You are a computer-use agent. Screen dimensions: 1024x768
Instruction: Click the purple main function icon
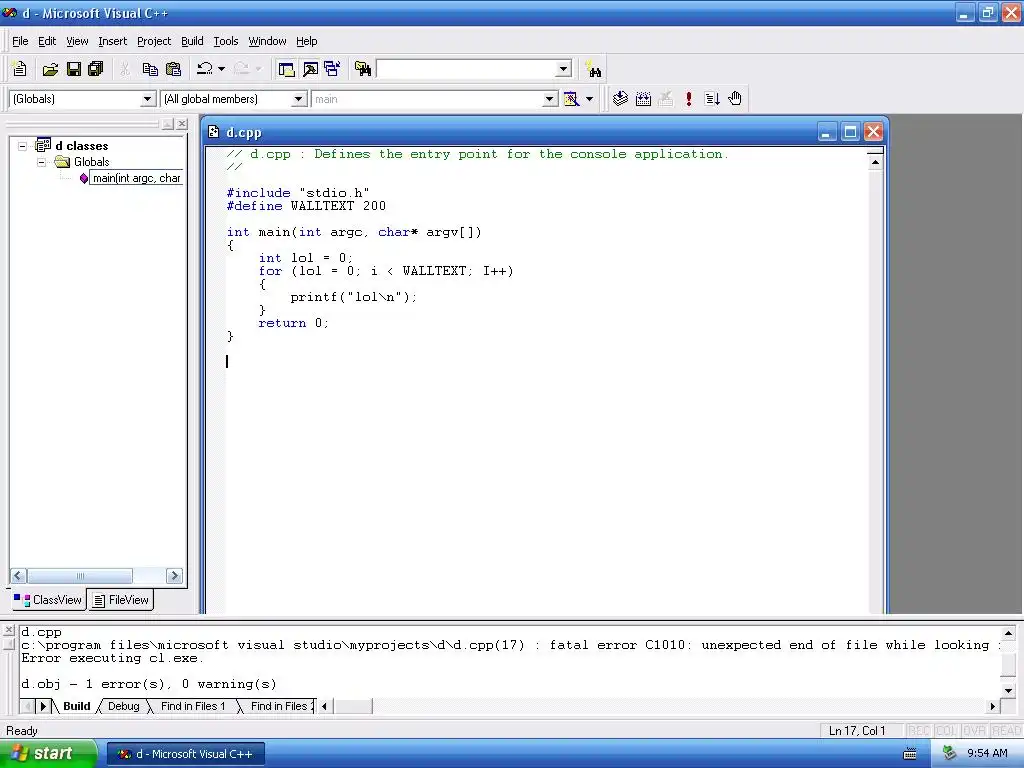pos(84,178)
